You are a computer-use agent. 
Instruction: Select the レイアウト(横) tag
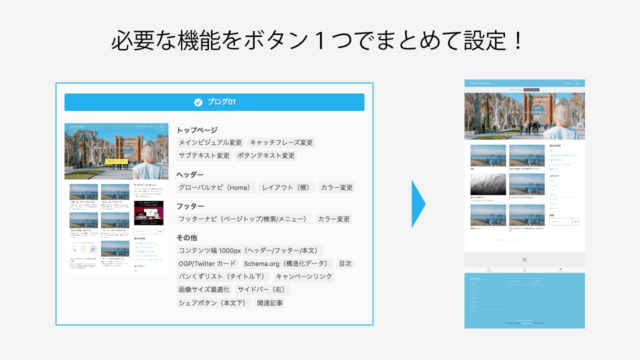pyautogui.click(x=287, y=187)
